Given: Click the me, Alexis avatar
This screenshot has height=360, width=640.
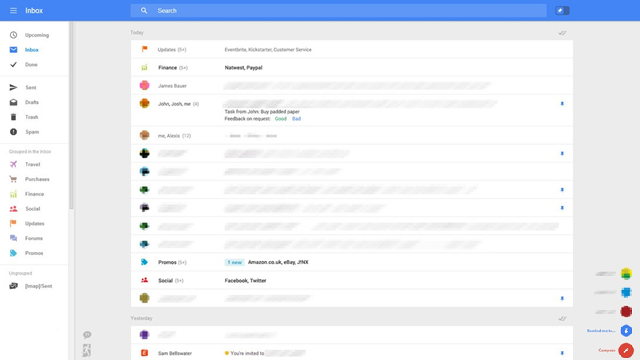Looking at the screenshot, I should tap(144, 135).
